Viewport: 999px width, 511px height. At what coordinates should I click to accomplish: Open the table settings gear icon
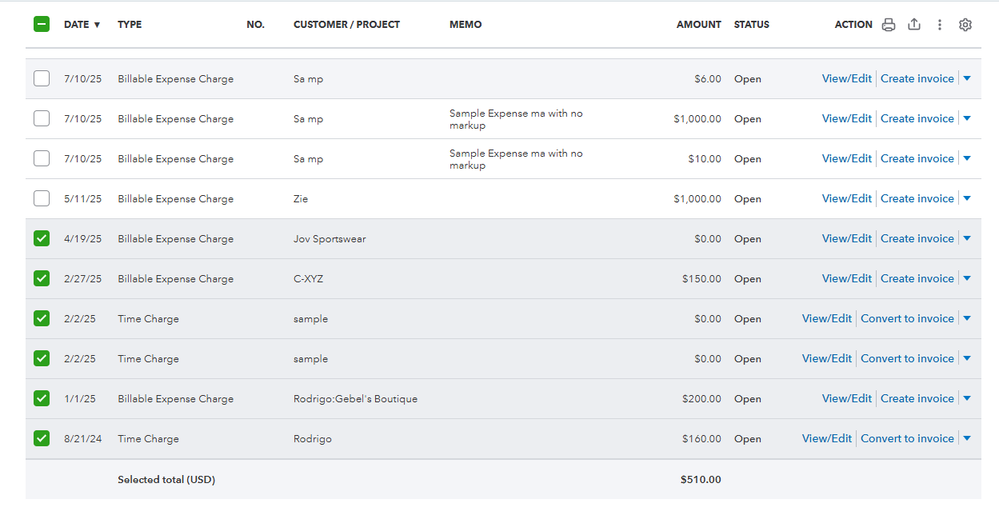pos(965,25)
